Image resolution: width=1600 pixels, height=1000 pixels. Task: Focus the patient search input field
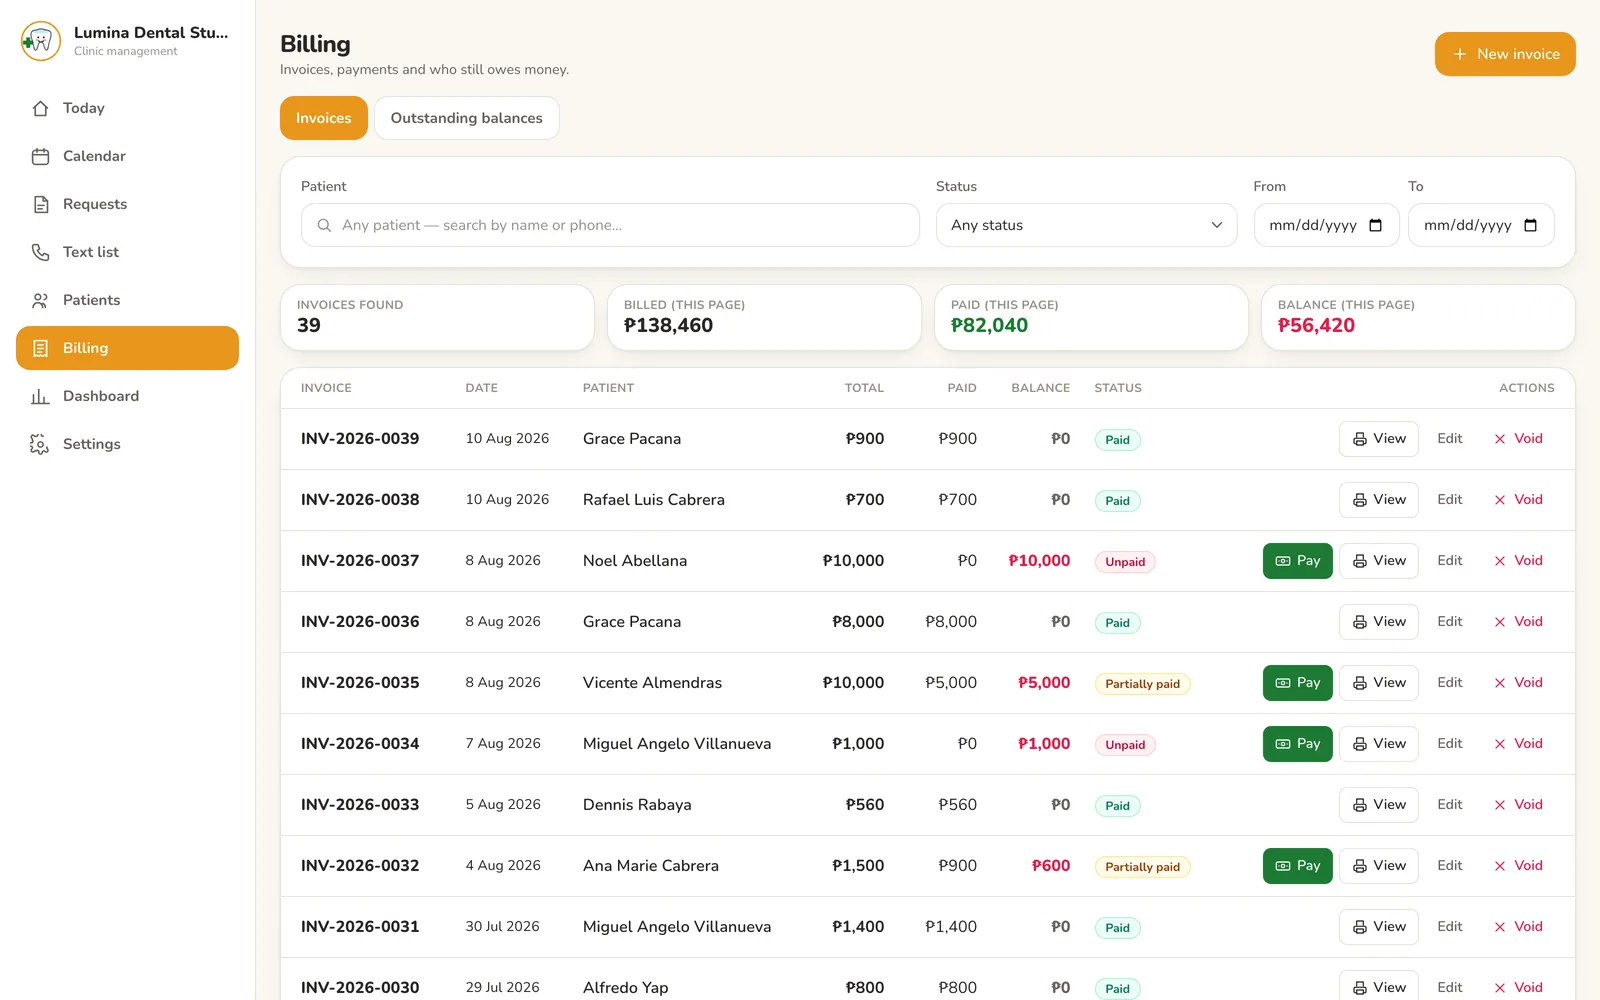(610, 225)
